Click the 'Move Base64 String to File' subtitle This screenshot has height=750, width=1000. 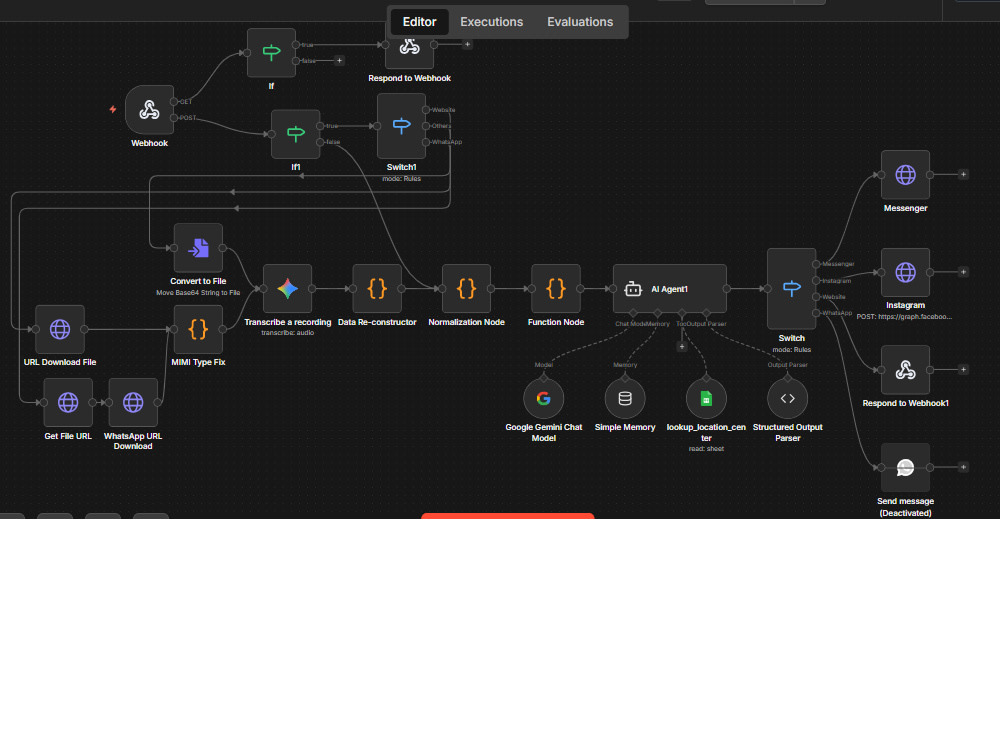click(198, 293)
